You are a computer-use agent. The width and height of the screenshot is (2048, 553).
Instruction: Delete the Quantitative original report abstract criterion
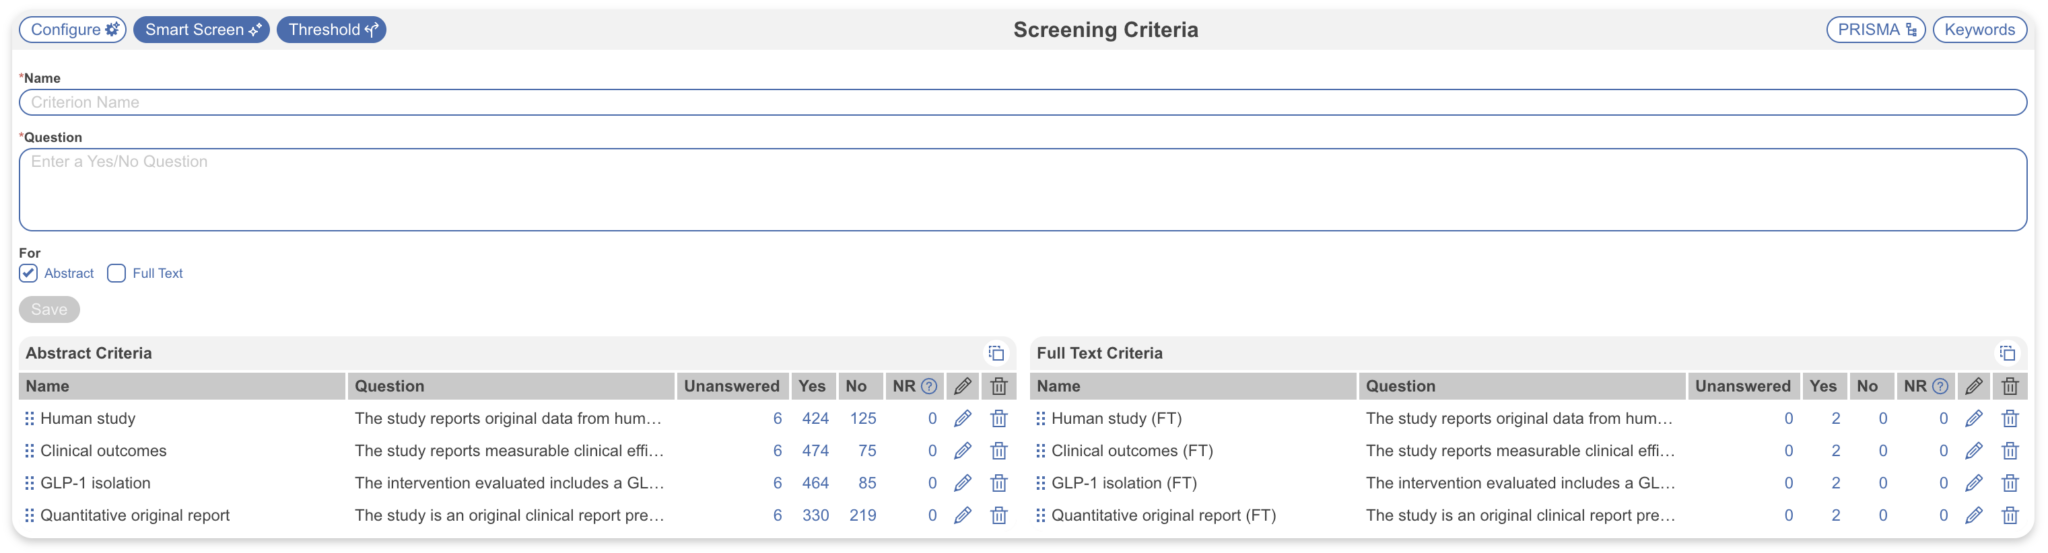coord(998,516)
